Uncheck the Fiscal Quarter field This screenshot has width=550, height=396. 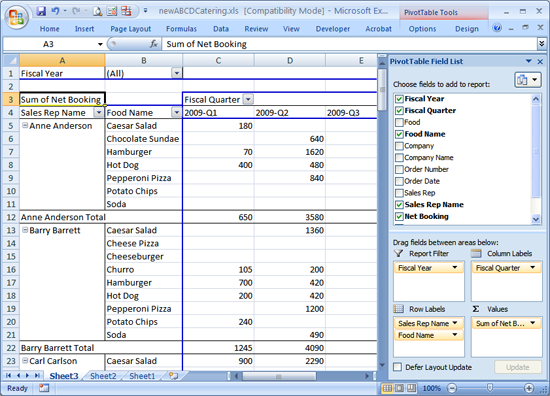coord(399,111)
